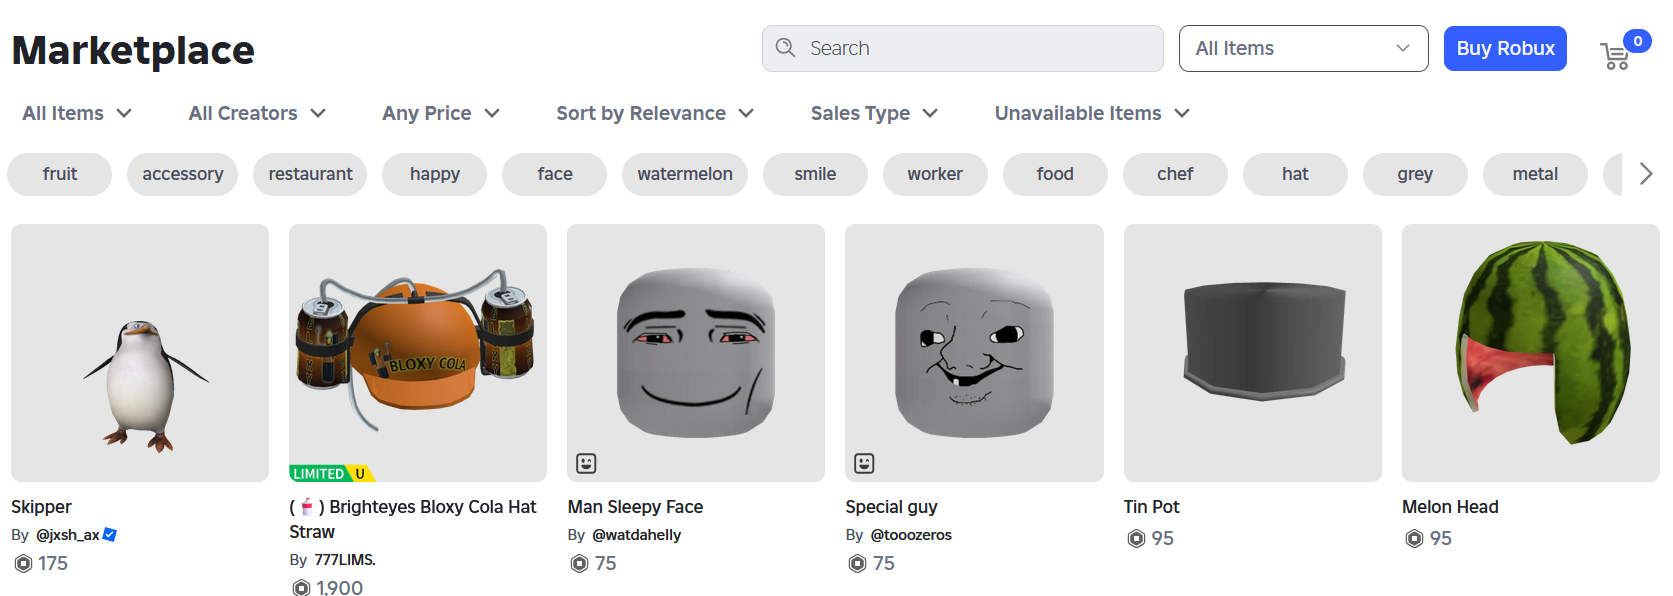Open the shopping cart icon
Viewport: 1673px width, 596px height.
[1615, 56]
